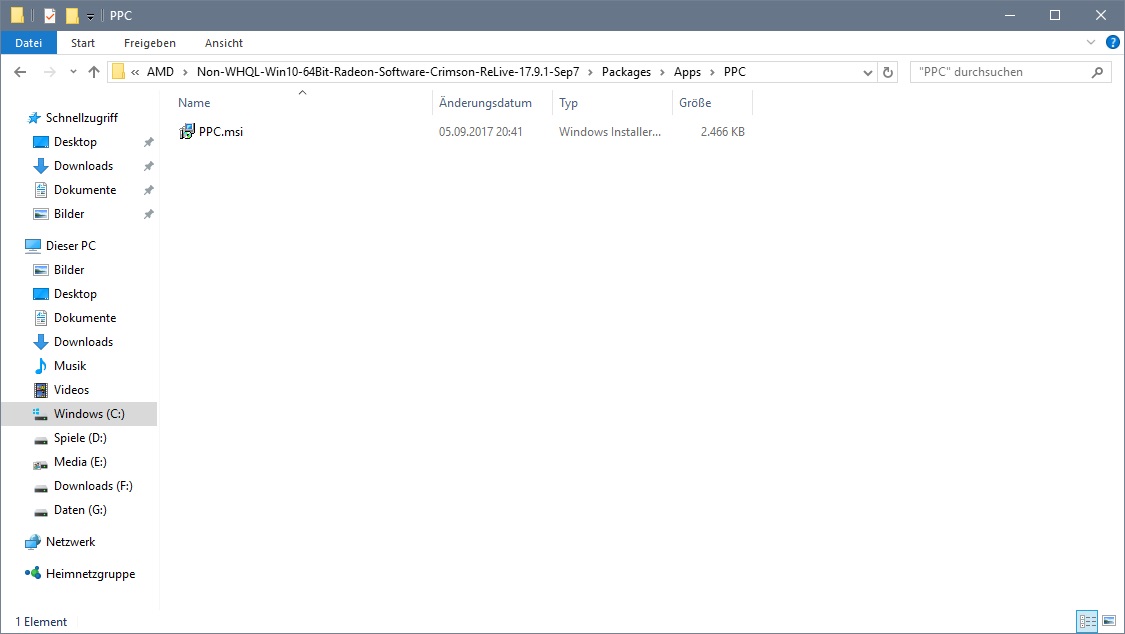Open the Freigeben ribbon tab
Image resolution: width=1125 pixels, height=634 pixels.
click(x=149, y=43)
